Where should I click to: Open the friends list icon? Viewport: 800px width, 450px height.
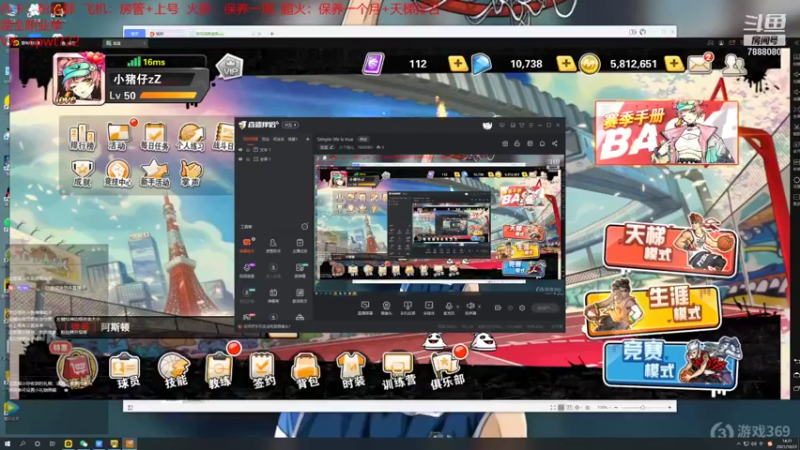pyautogui.click(x=733, y=64)
